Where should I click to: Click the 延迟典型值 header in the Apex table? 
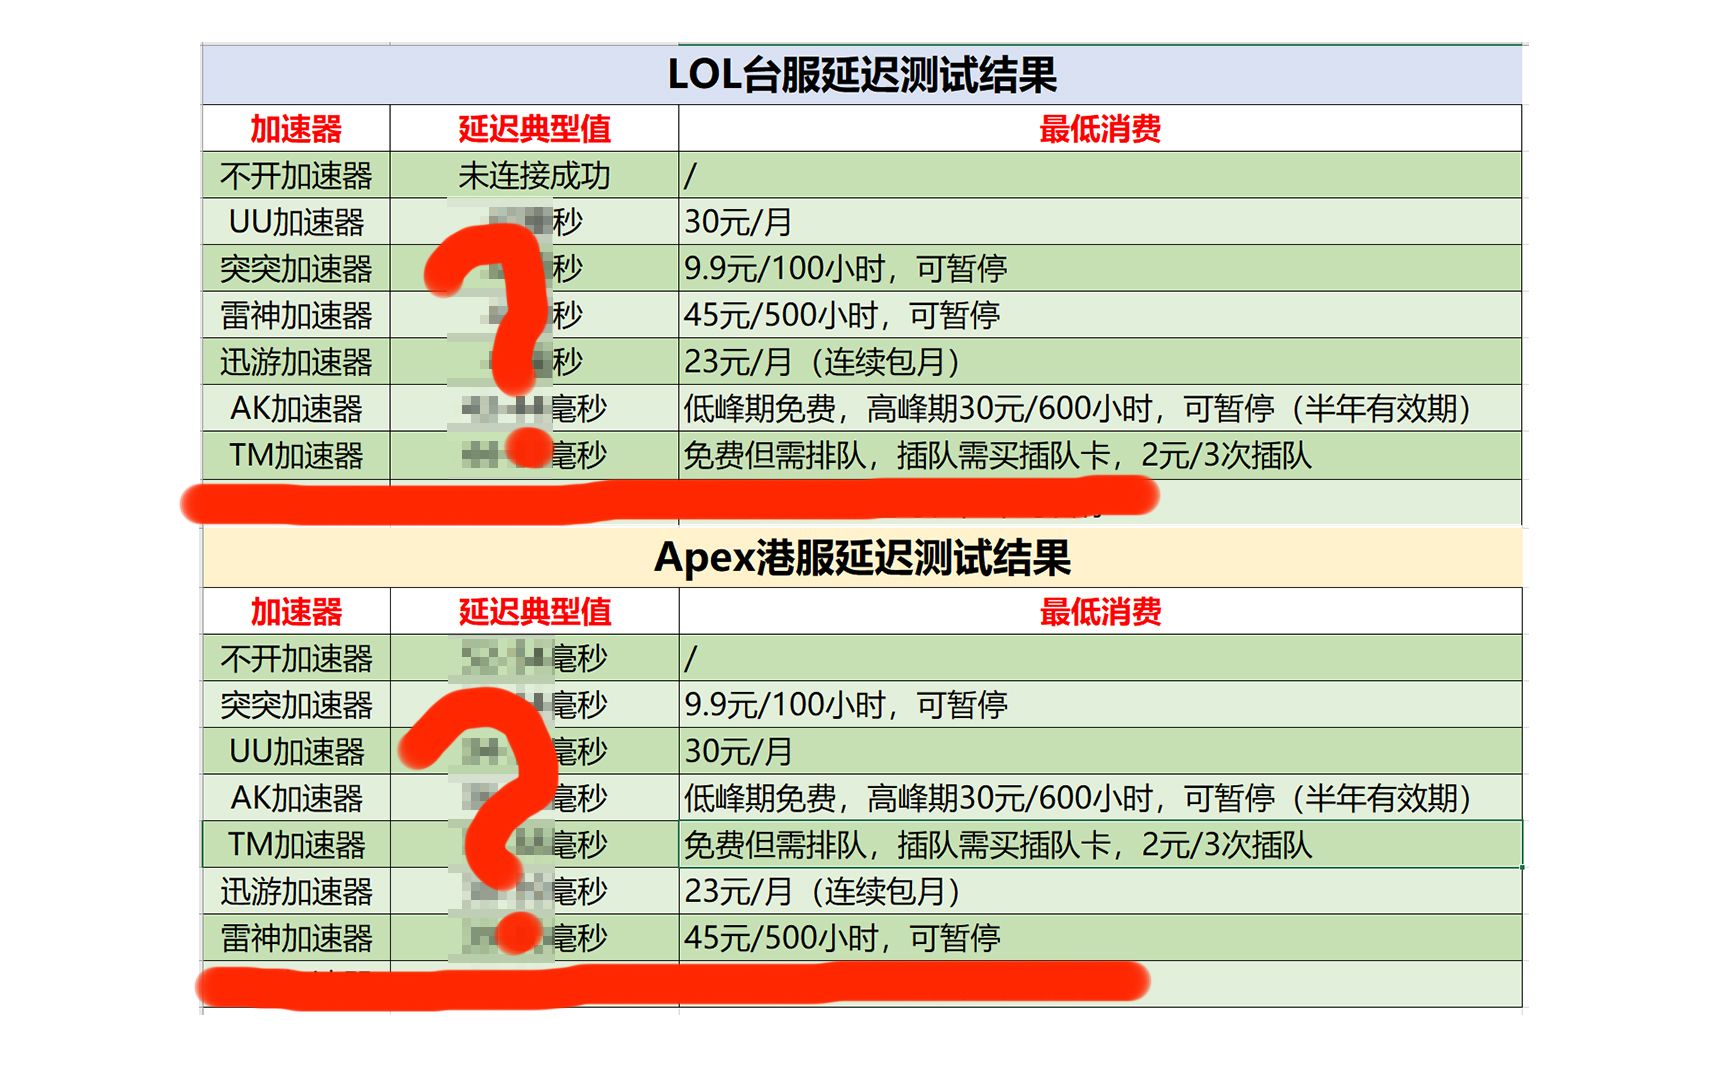534,611
